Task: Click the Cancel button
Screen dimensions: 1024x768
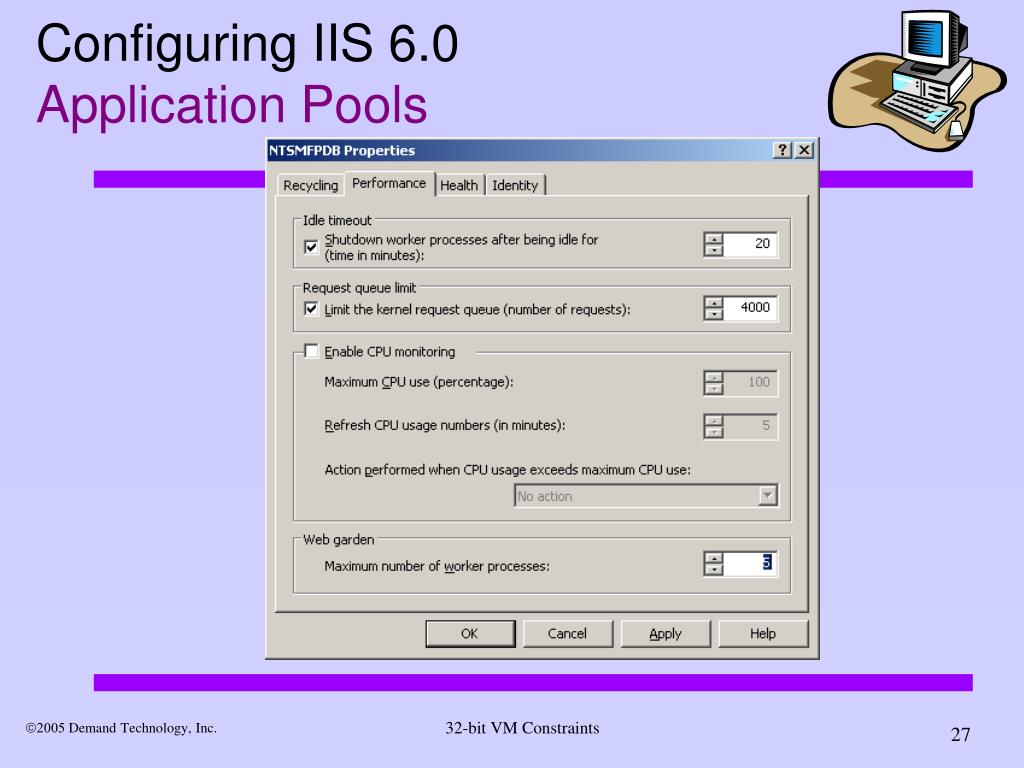Action: tap(568, 633)
